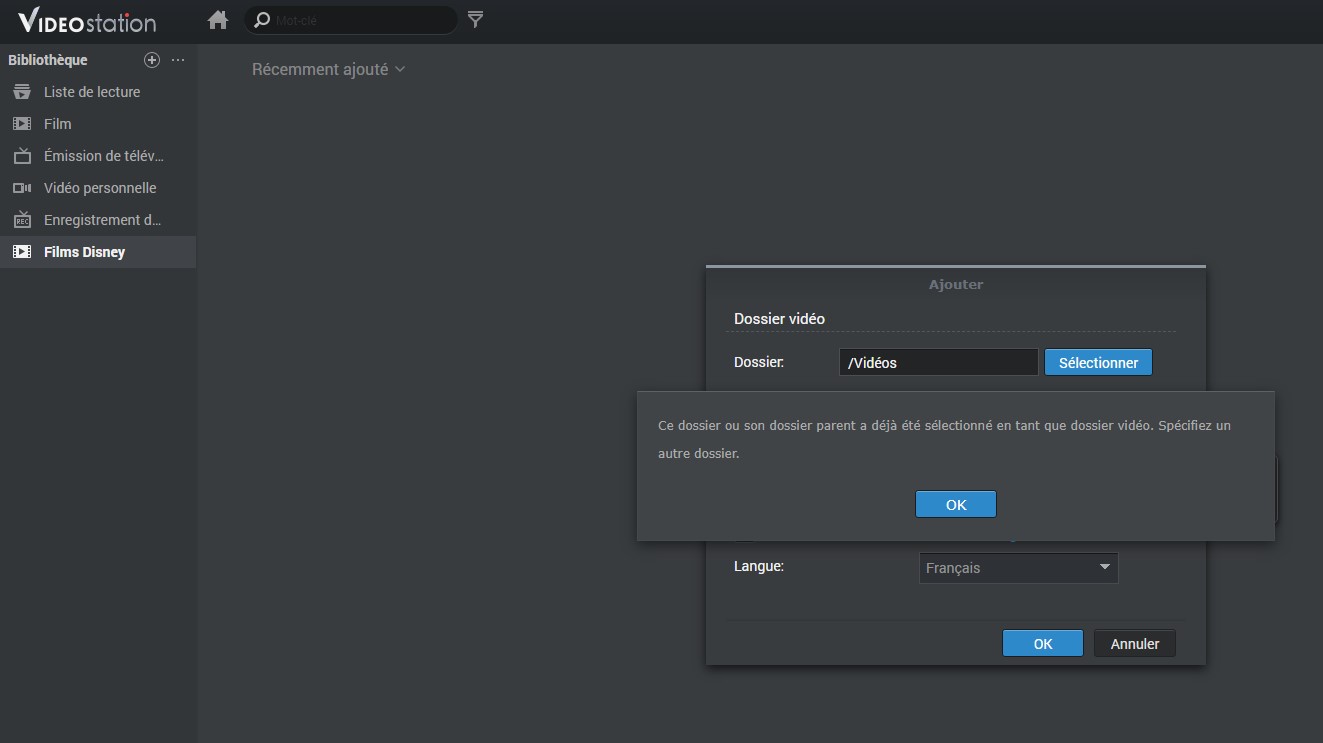Viewport: 1323px width, 743px height.
Task: Click the home icon in top bar
Action: pyautogui.click(x=218, y=20)
